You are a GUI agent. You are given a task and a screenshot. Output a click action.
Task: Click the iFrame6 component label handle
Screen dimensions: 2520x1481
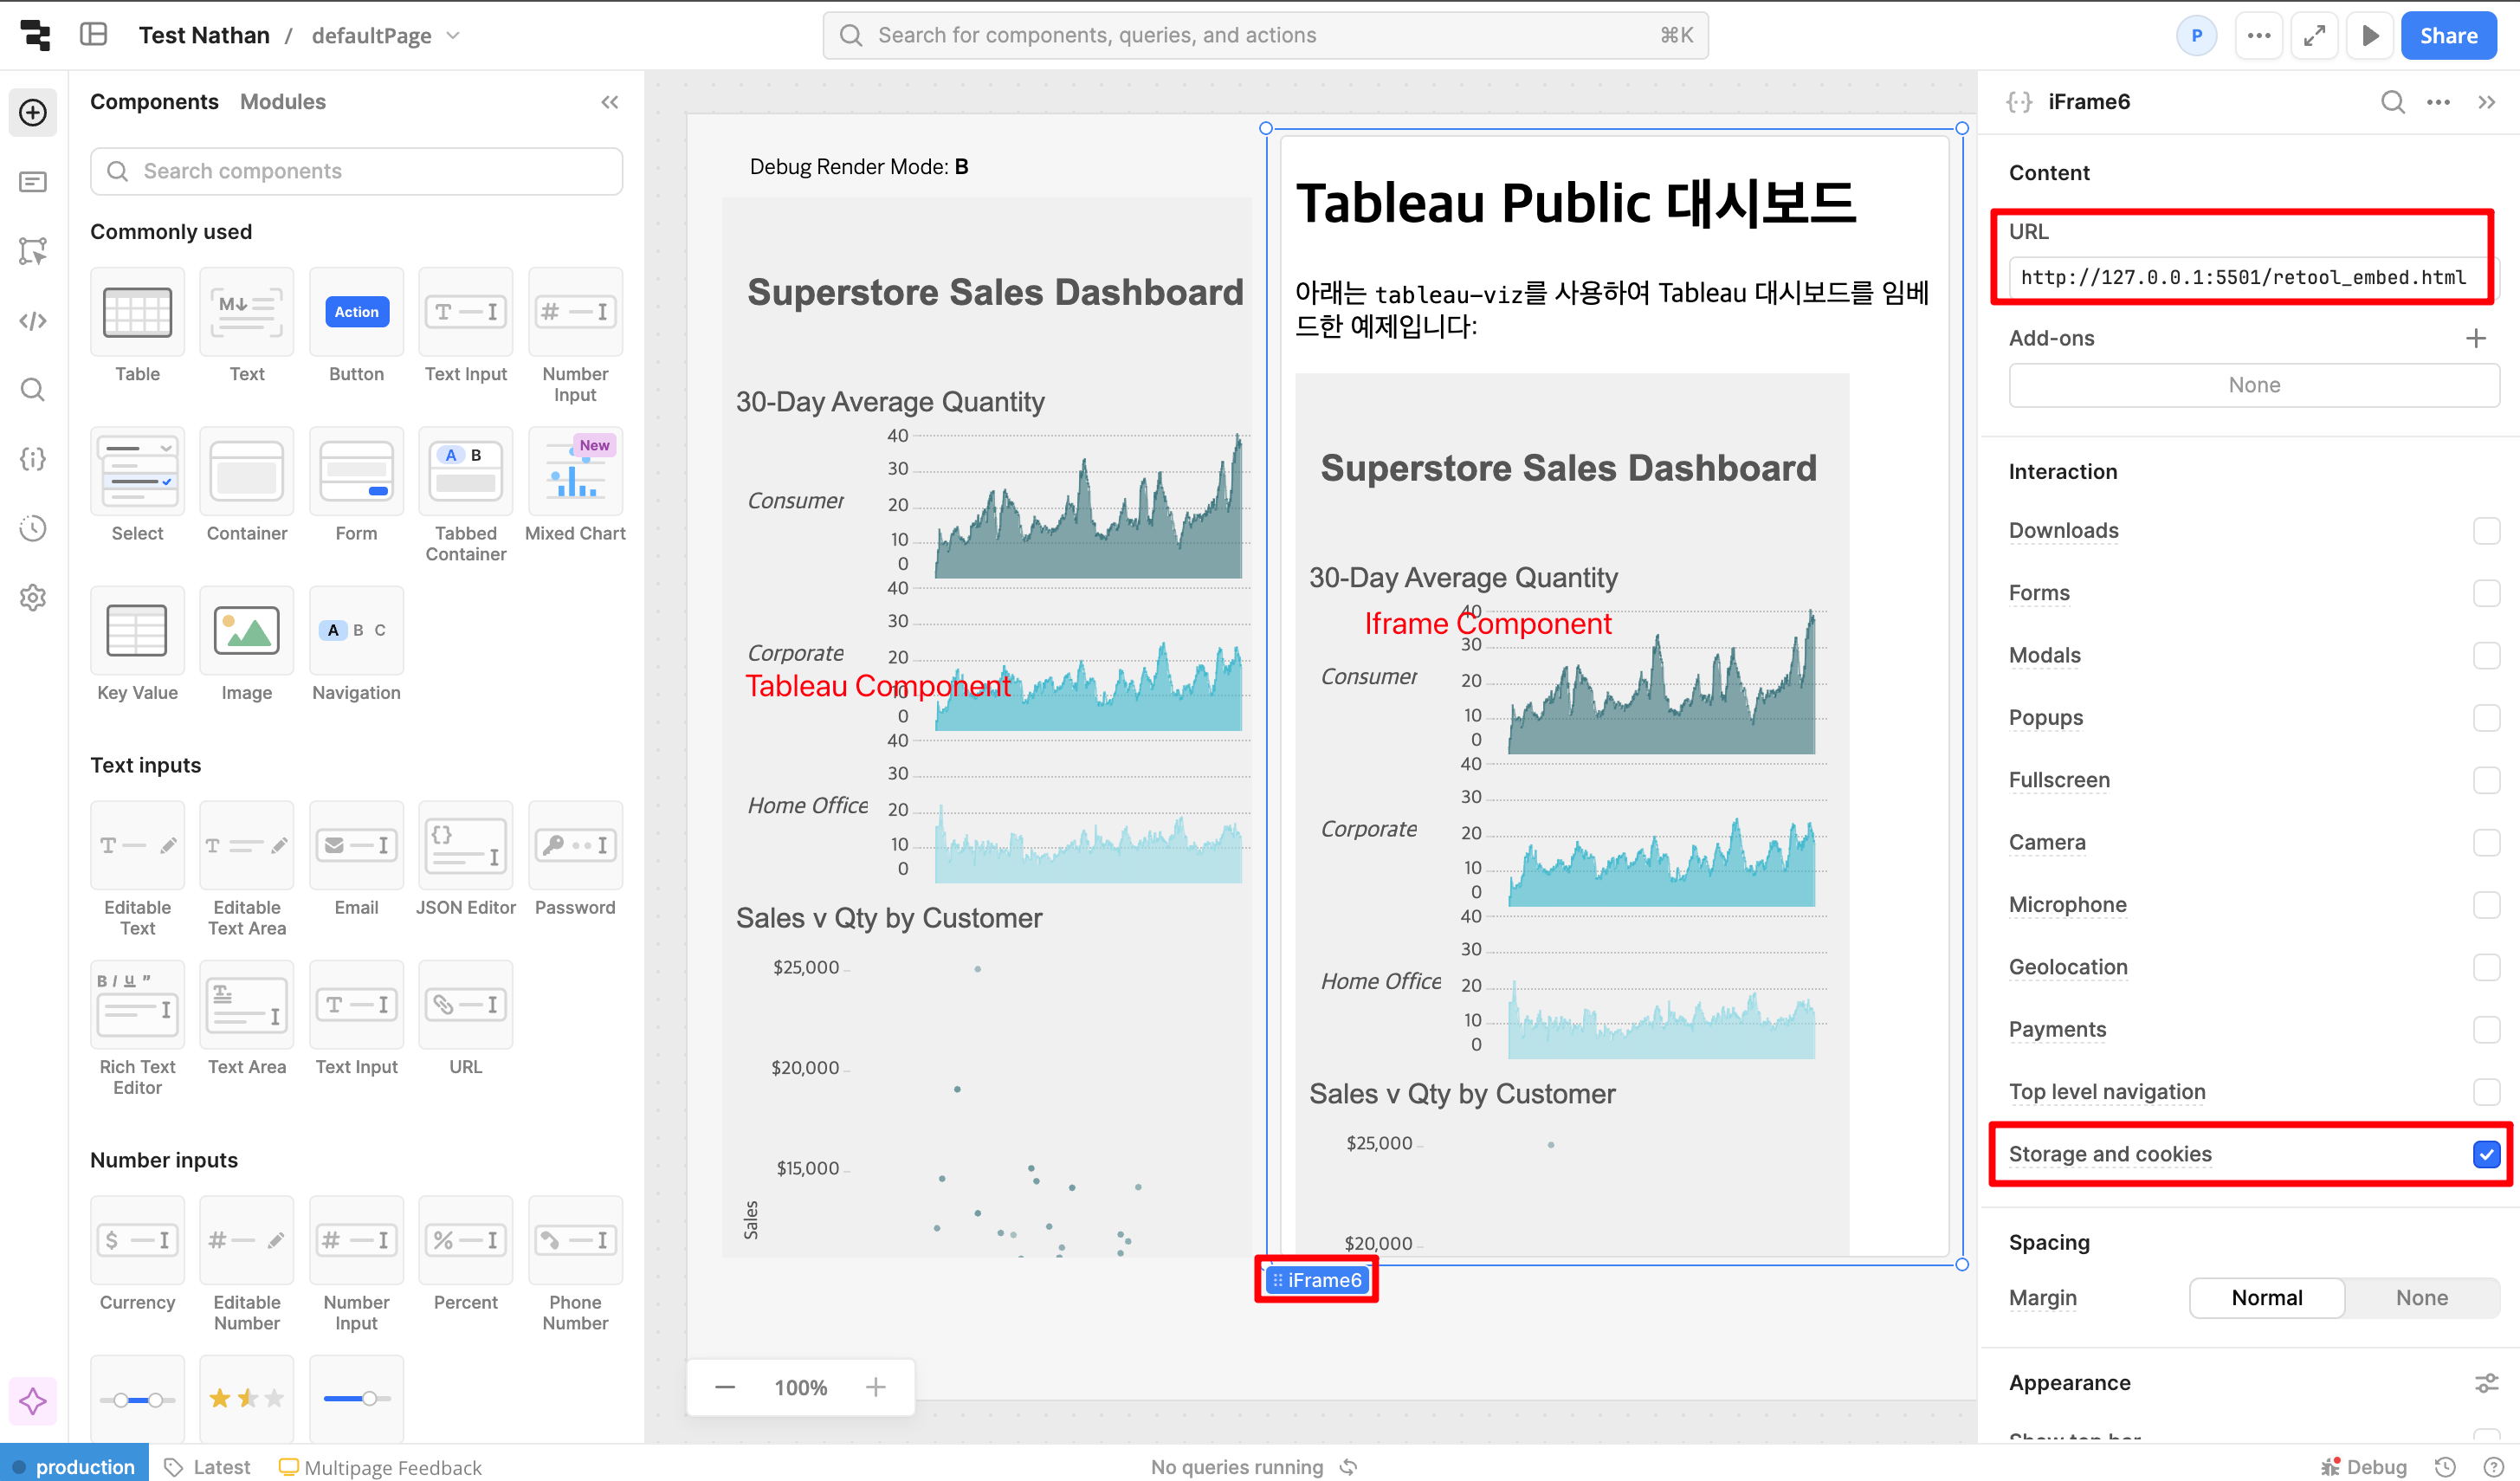(x=1316, y=1281)
